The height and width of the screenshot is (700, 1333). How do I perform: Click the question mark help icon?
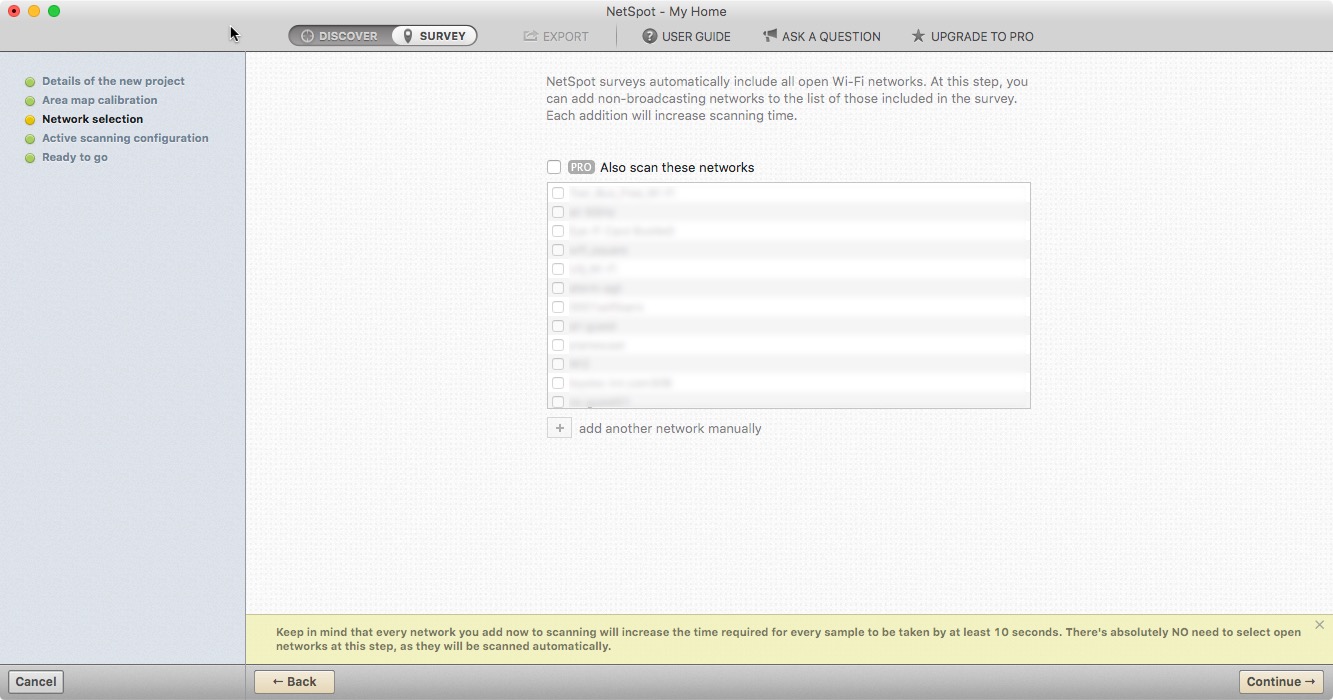point(650,36)
